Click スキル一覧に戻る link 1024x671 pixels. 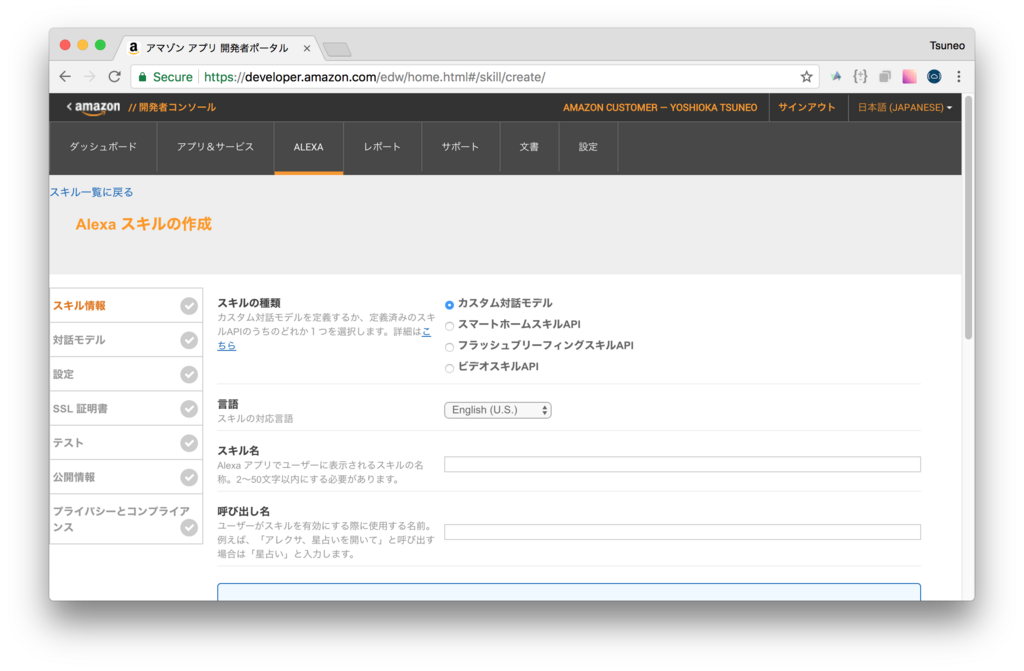pyautogui.click(x=91, y=192)
